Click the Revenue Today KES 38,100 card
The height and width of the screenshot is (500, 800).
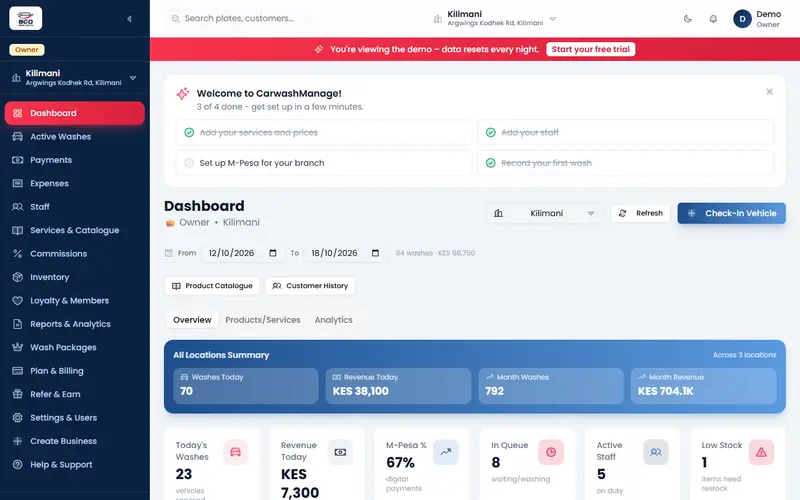pos(398,386)
